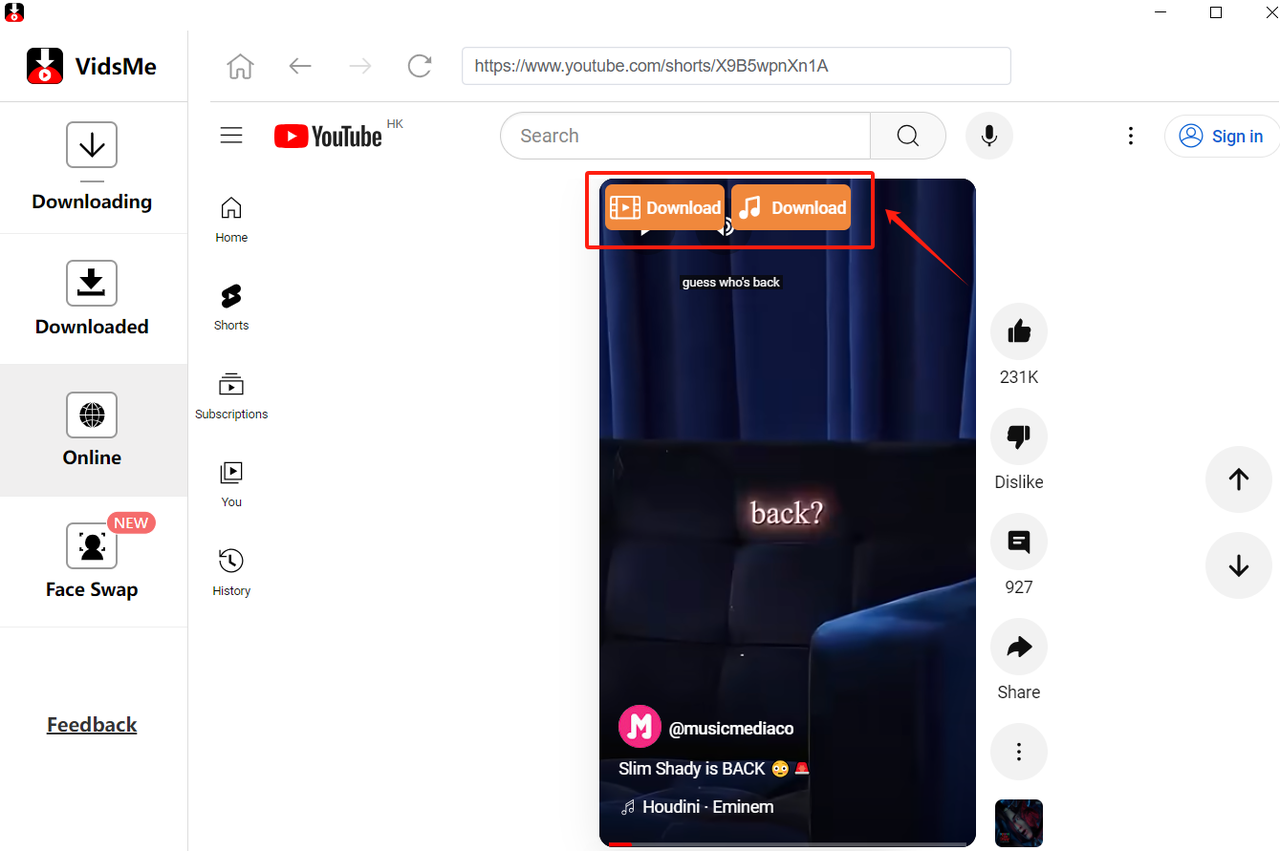Open the @musicmediaco channel avatar

point(640,727)
